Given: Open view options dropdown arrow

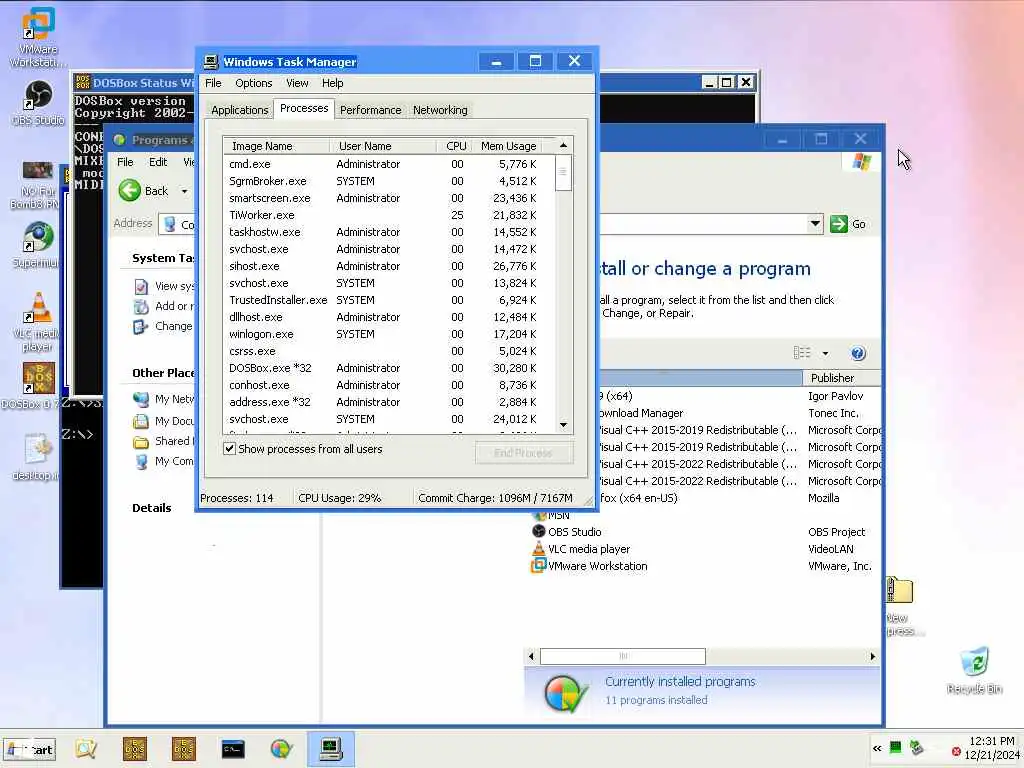Looking at the screenshot, I should [x=825, y=353].
